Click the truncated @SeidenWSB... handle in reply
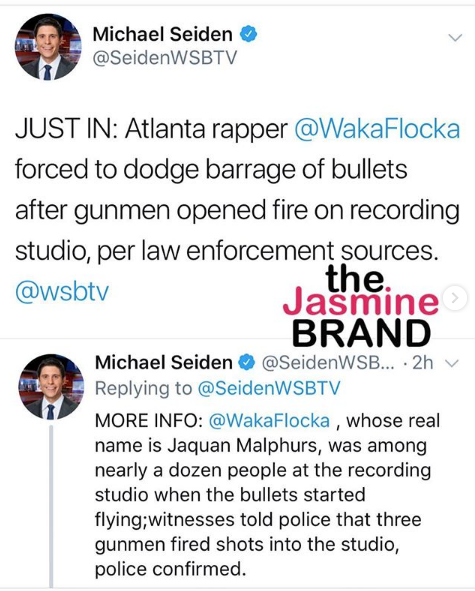475x591 pixels. click(328, 363)
